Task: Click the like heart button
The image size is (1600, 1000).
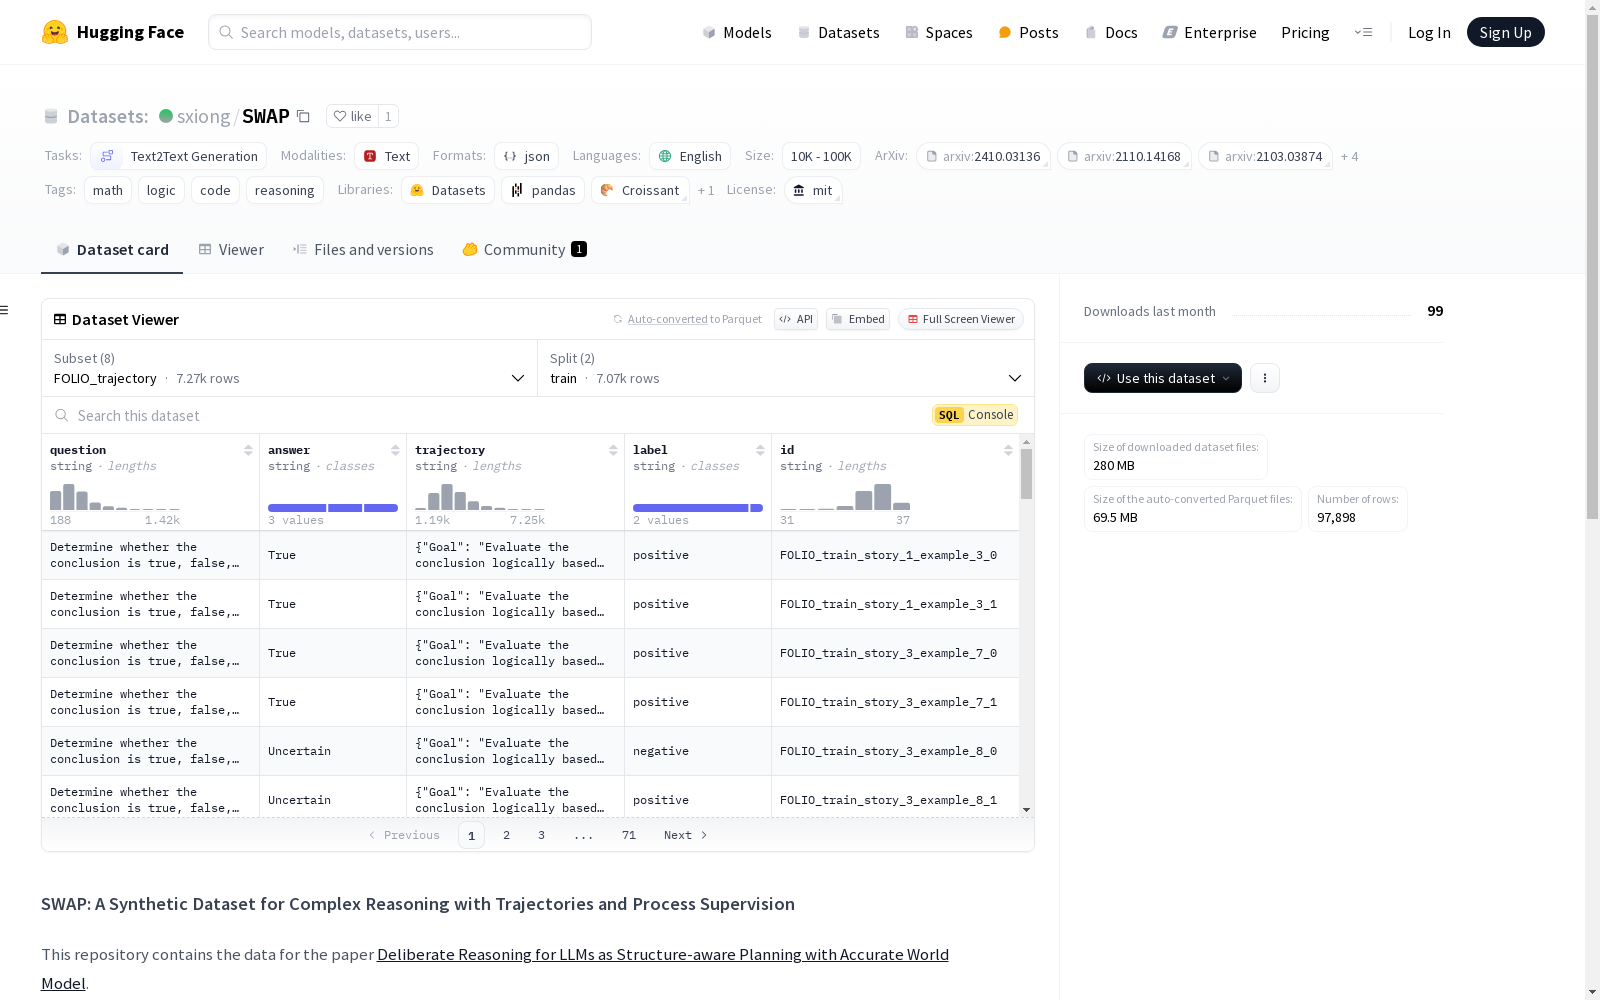Action: pos(352,116)
